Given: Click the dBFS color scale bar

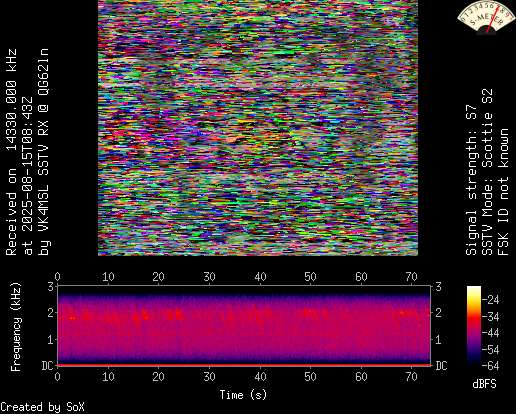Looking at the screenshot, I should click(474, 326).
